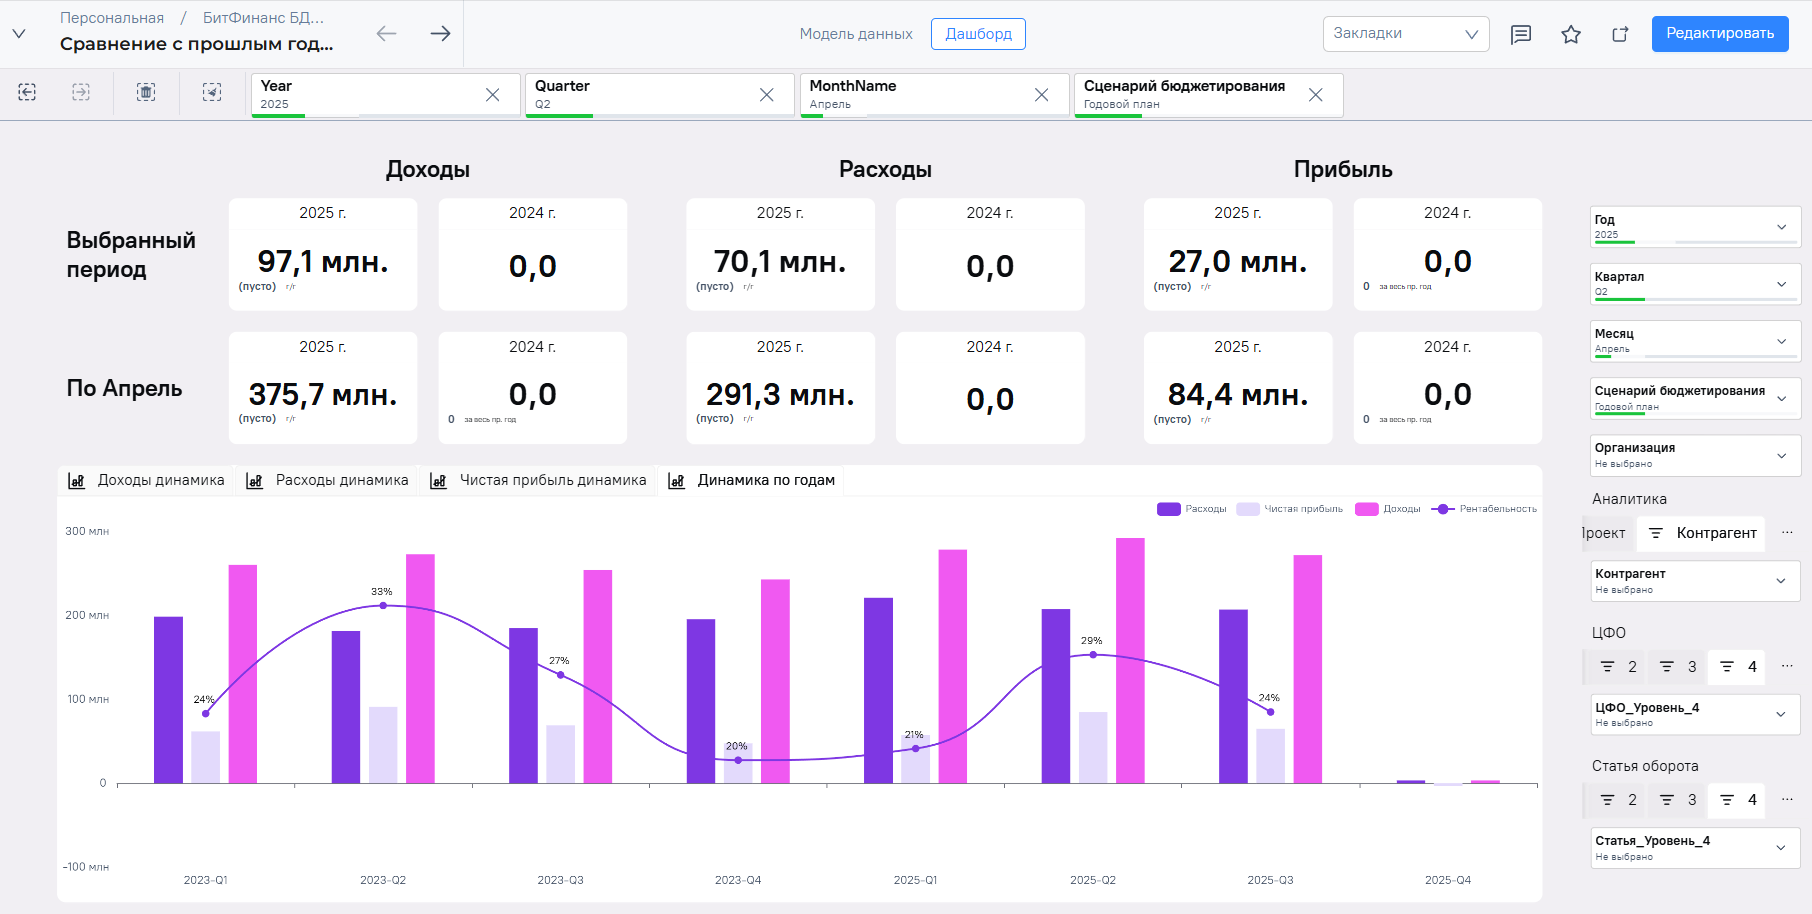The width and height of the screenshot is (1812, 914).
Task: Remove the Quarter Q2 filter
Action: (x=767, y=95)
